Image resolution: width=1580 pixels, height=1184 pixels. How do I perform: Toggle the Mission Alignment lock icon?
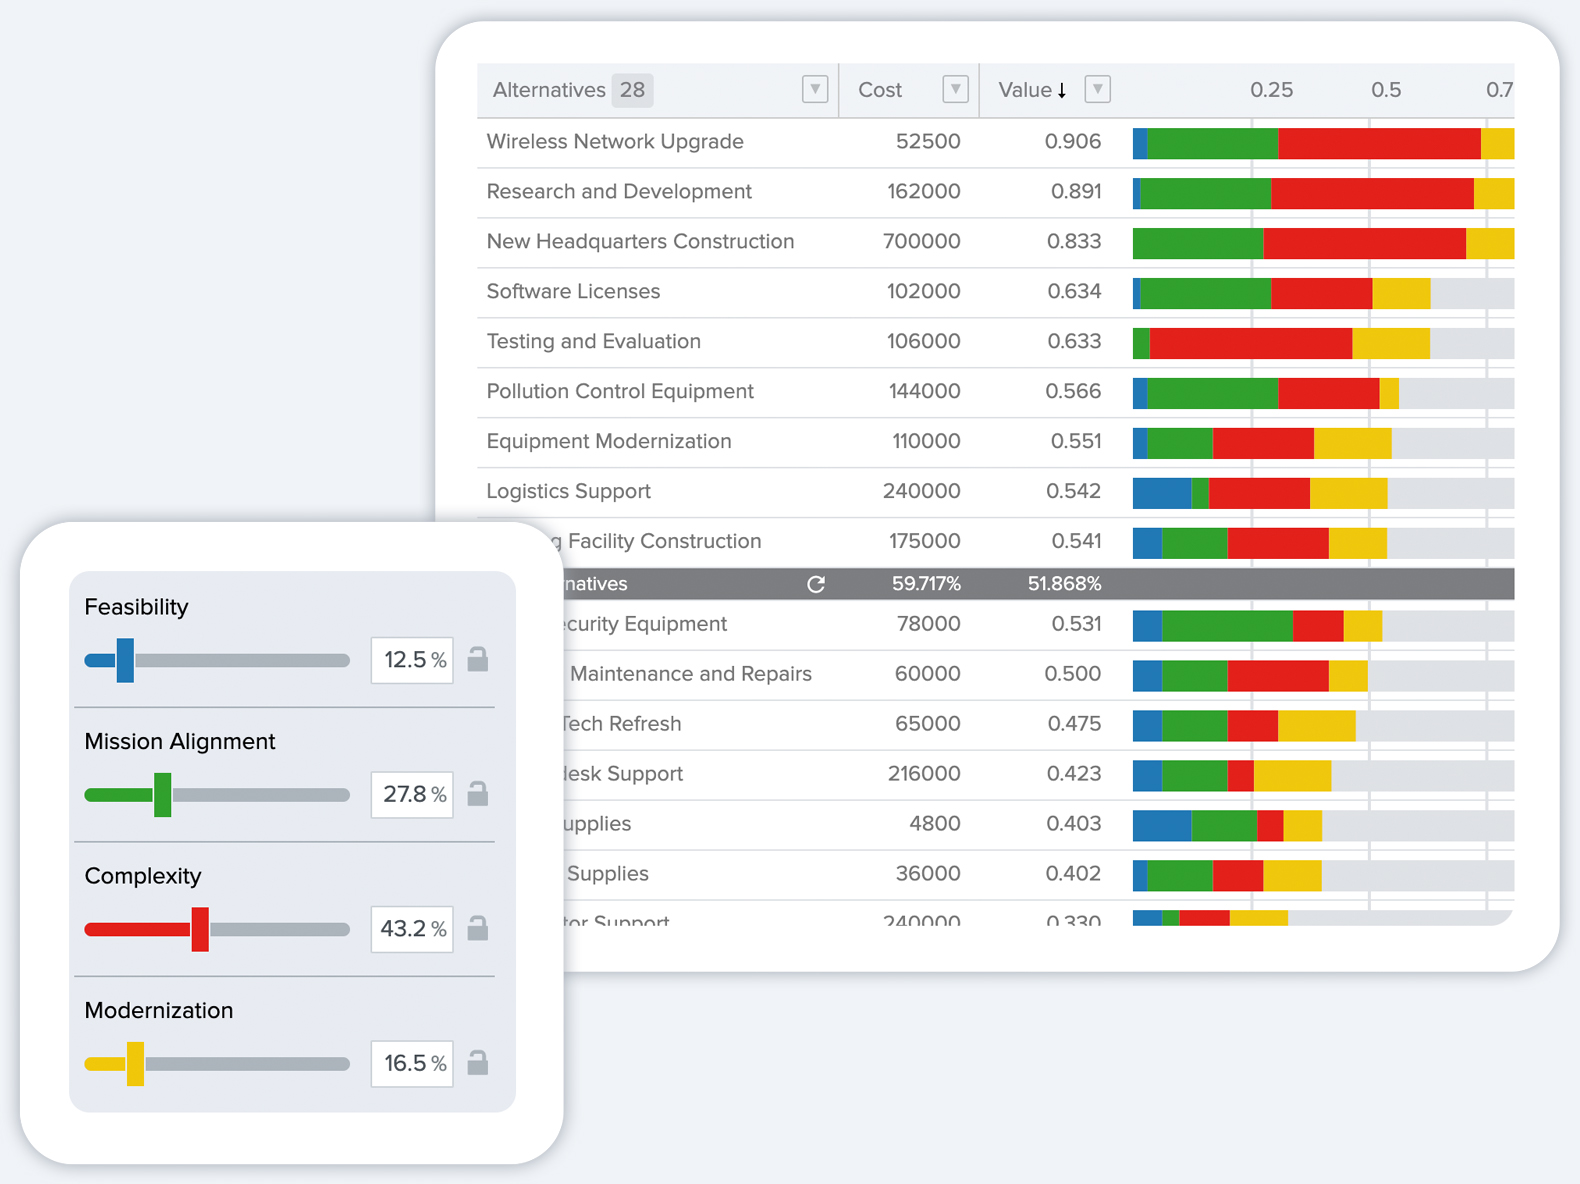(478, 794)
